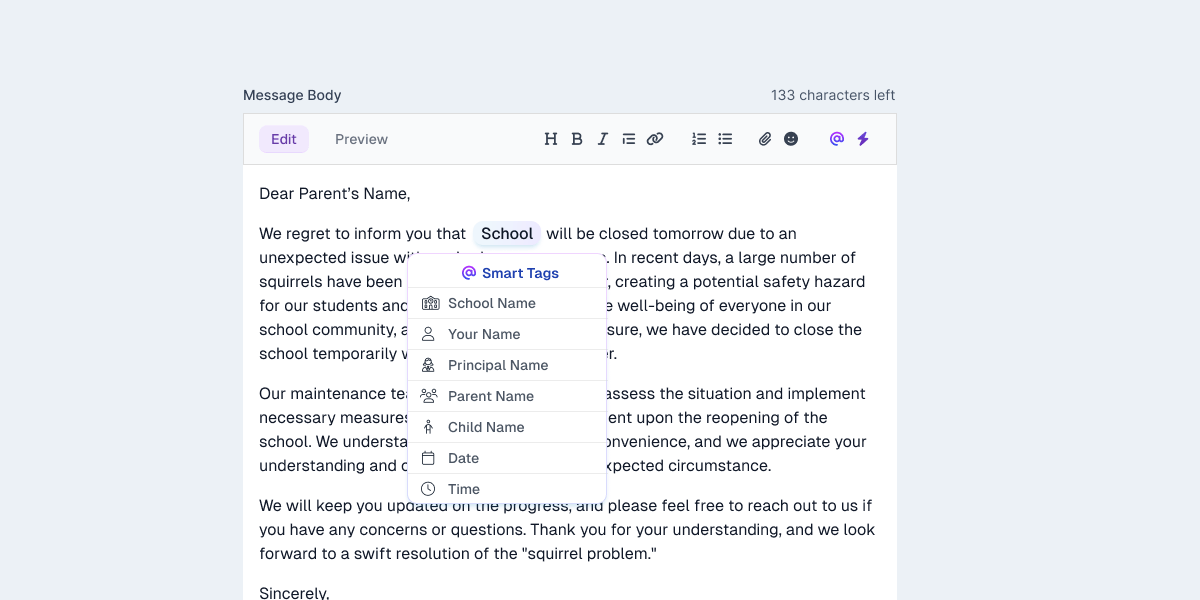1200x600 pixels.
Task: Apply heading formatting with the H icon
Action: pos(551,139)
